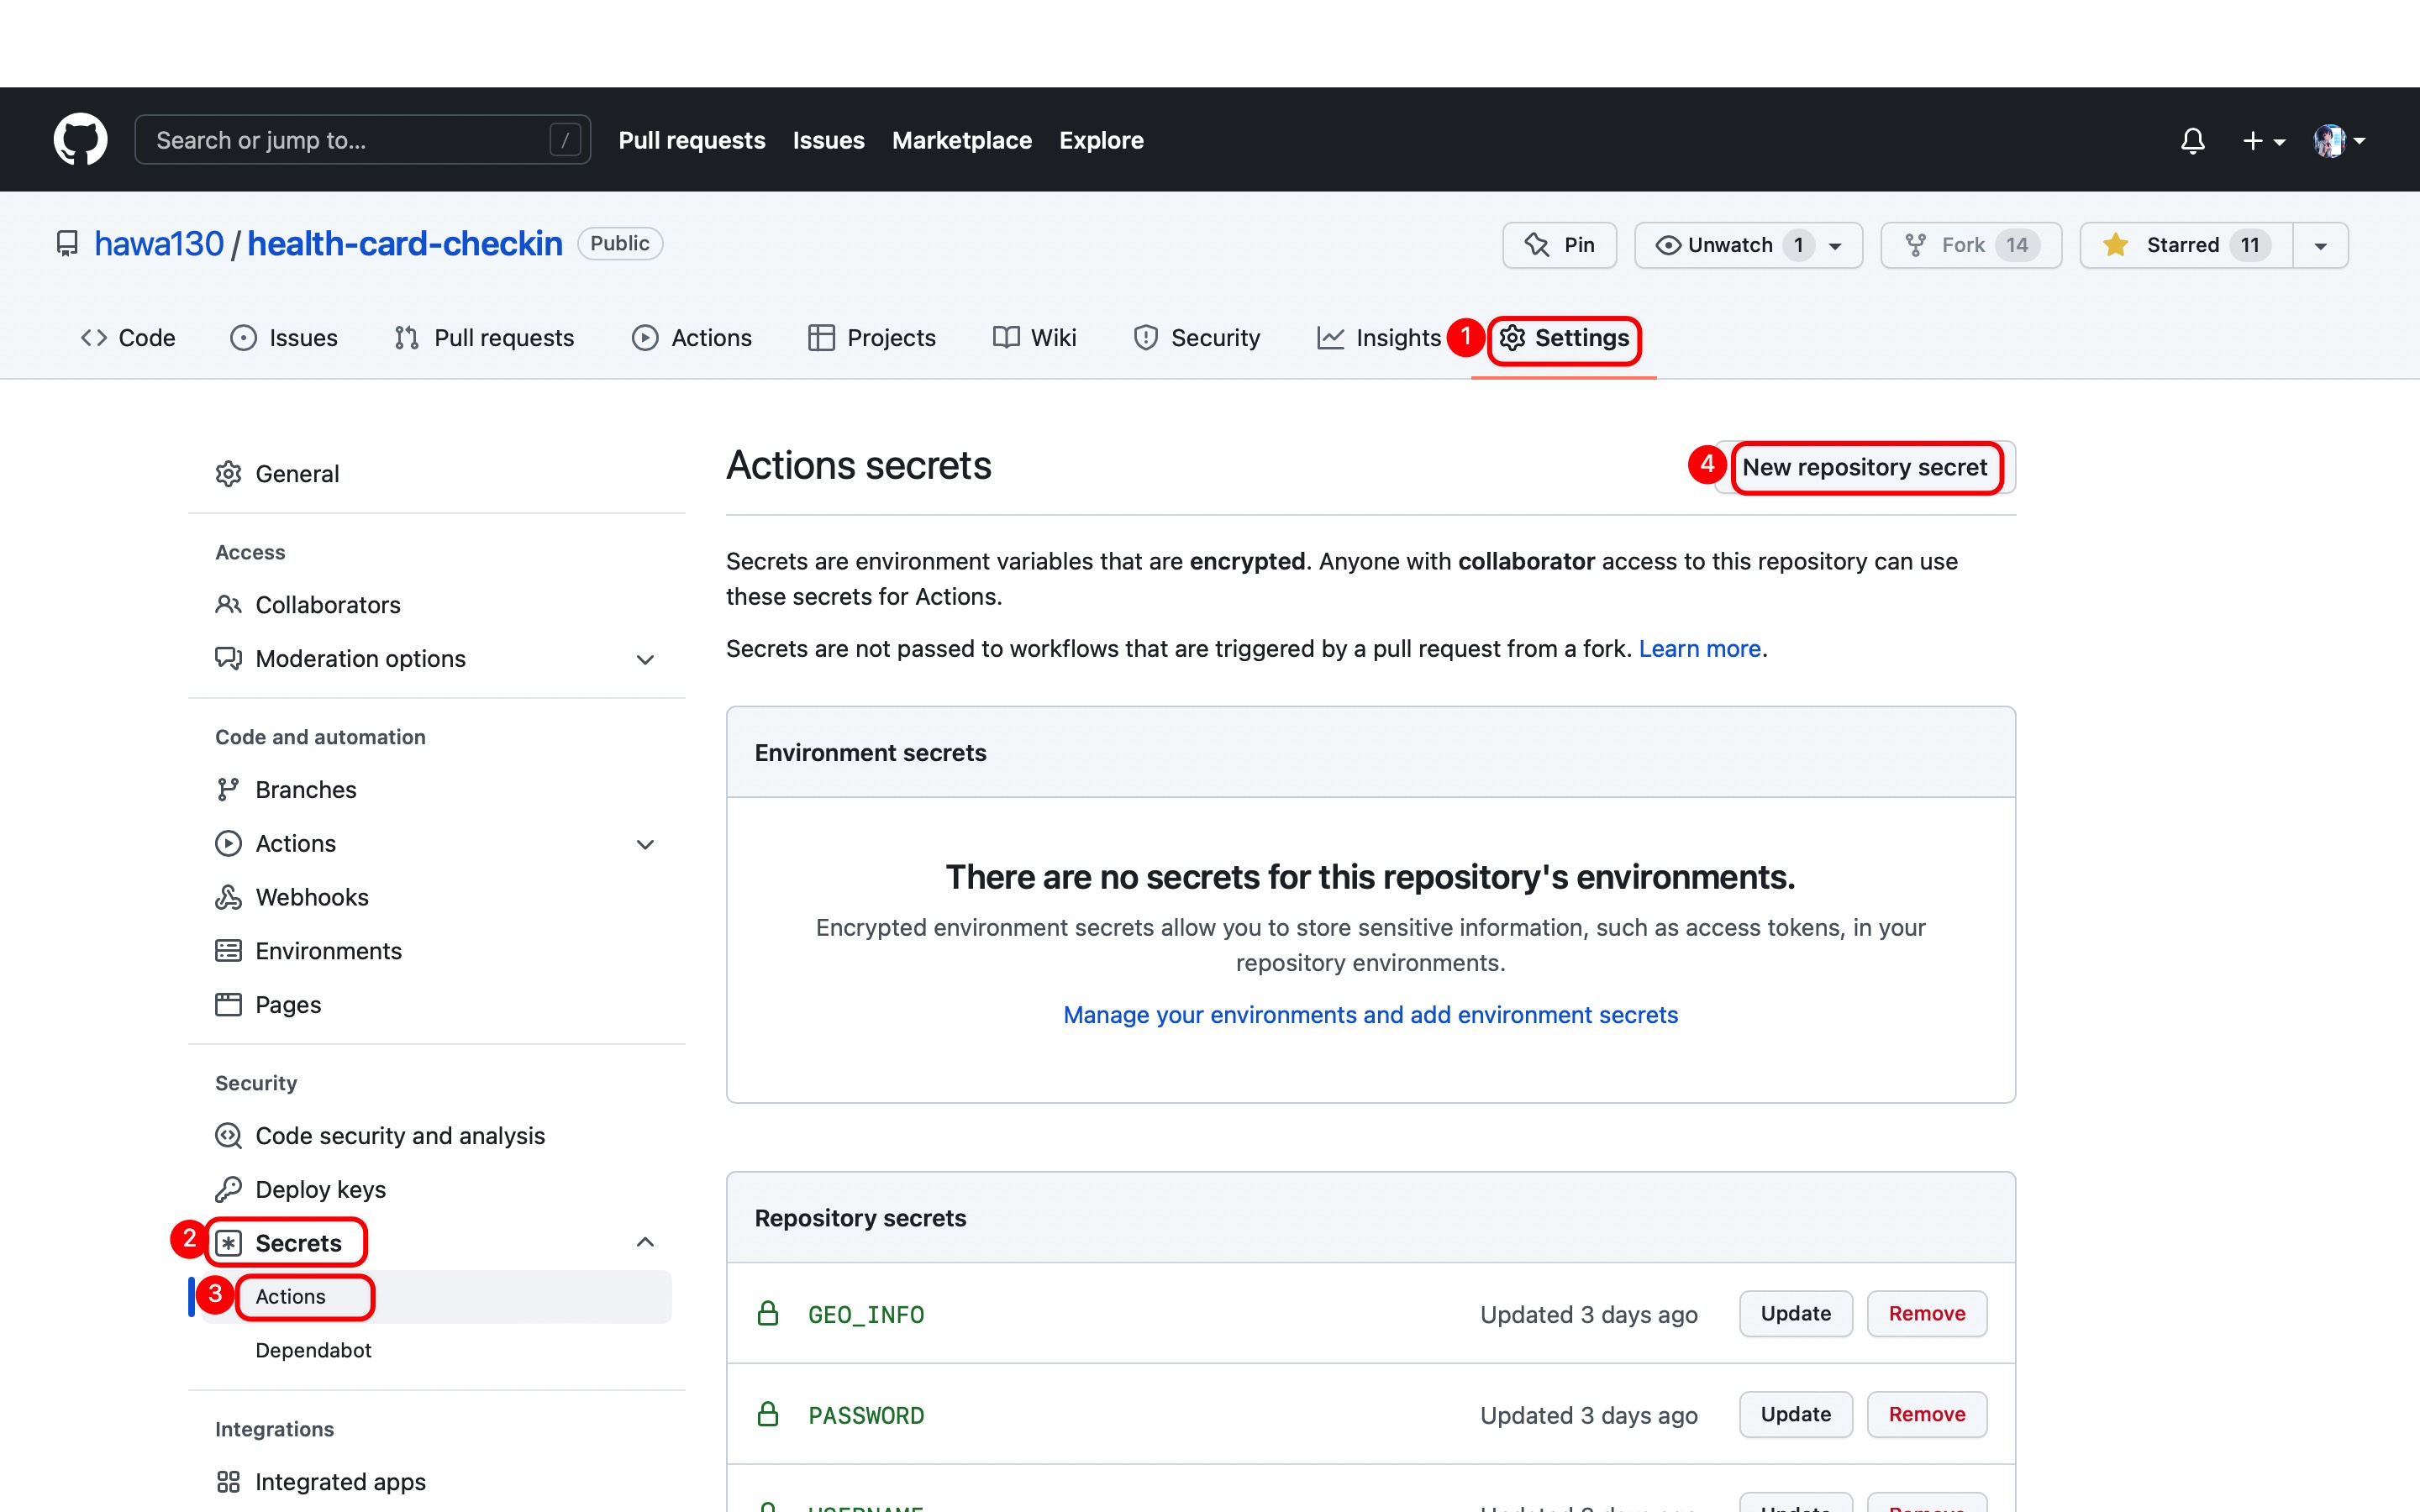Click the Fork button
The image size is (2420, 1512).
coord(1970,245)
